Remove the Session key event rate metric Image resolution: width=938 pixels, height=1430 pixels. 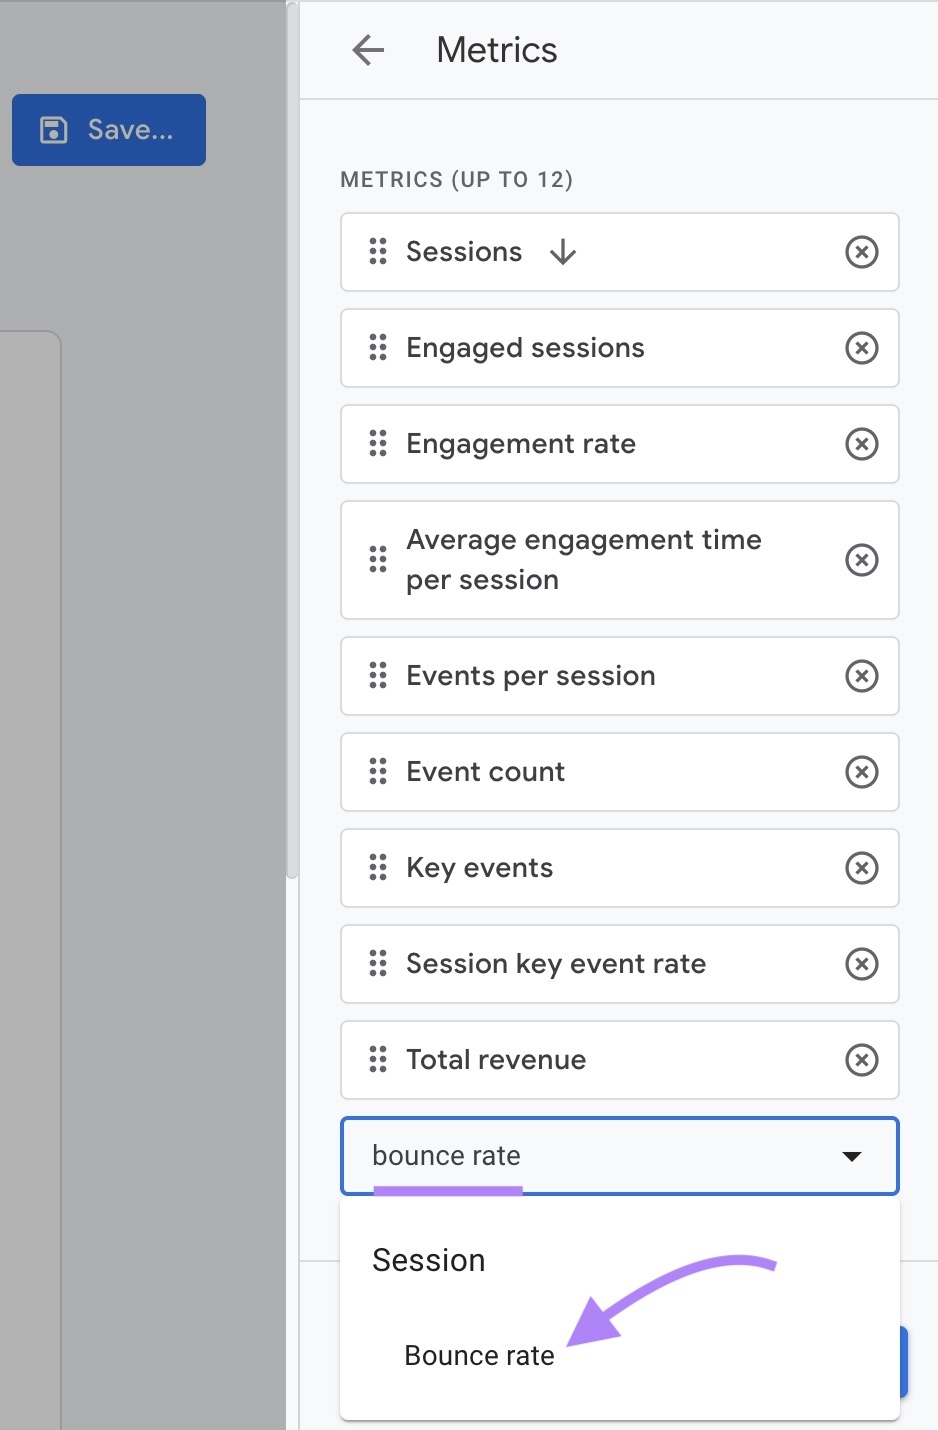[x=861, y=964]
